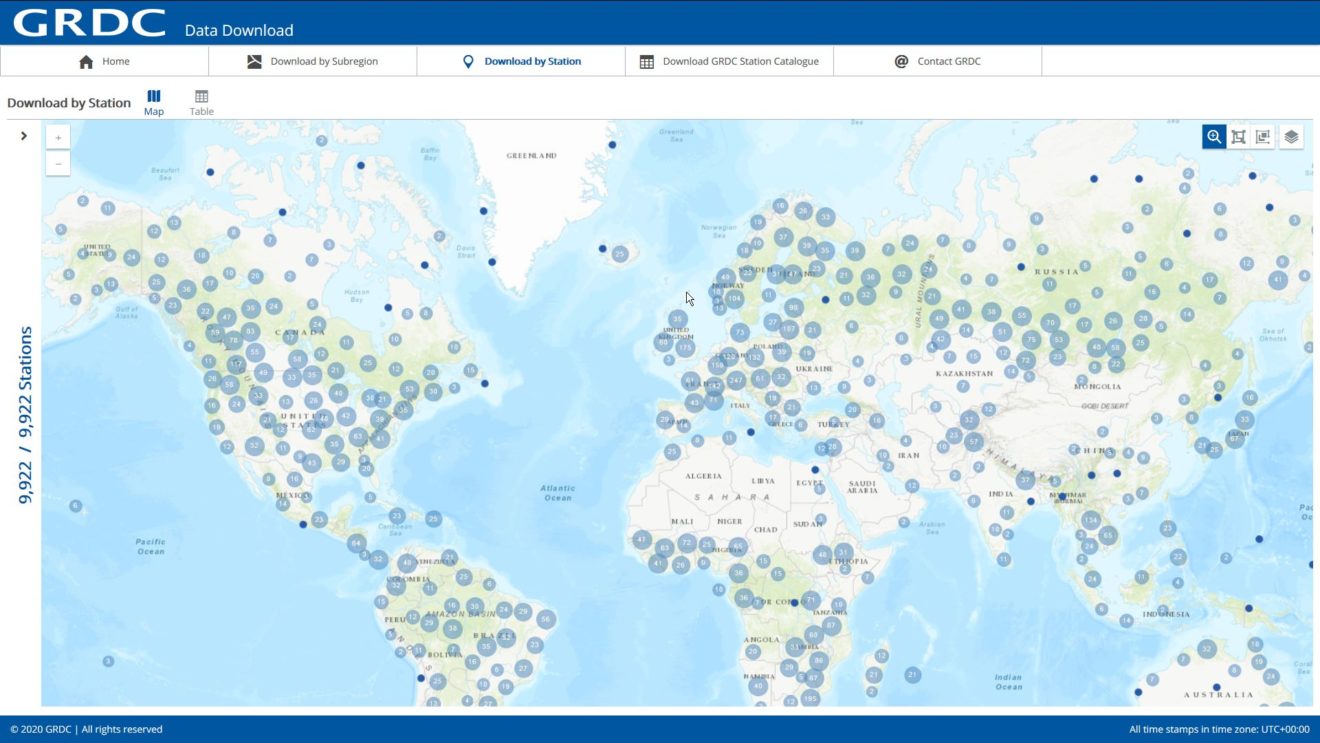Activate the zoom-in magnifier map tool
The width and height of the screenshot is (1320, 743).
tap(1214, 137)
